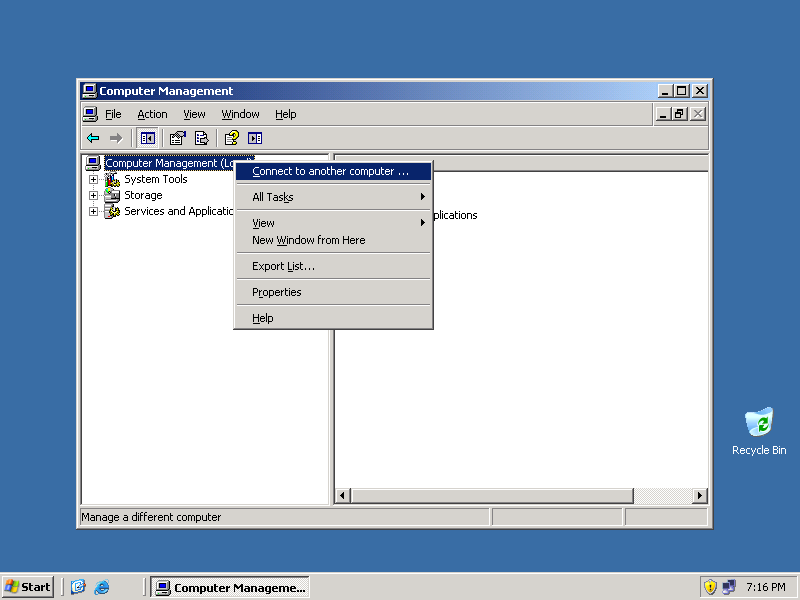
Task: Click the Start button
Action: [x=28, y=587]
